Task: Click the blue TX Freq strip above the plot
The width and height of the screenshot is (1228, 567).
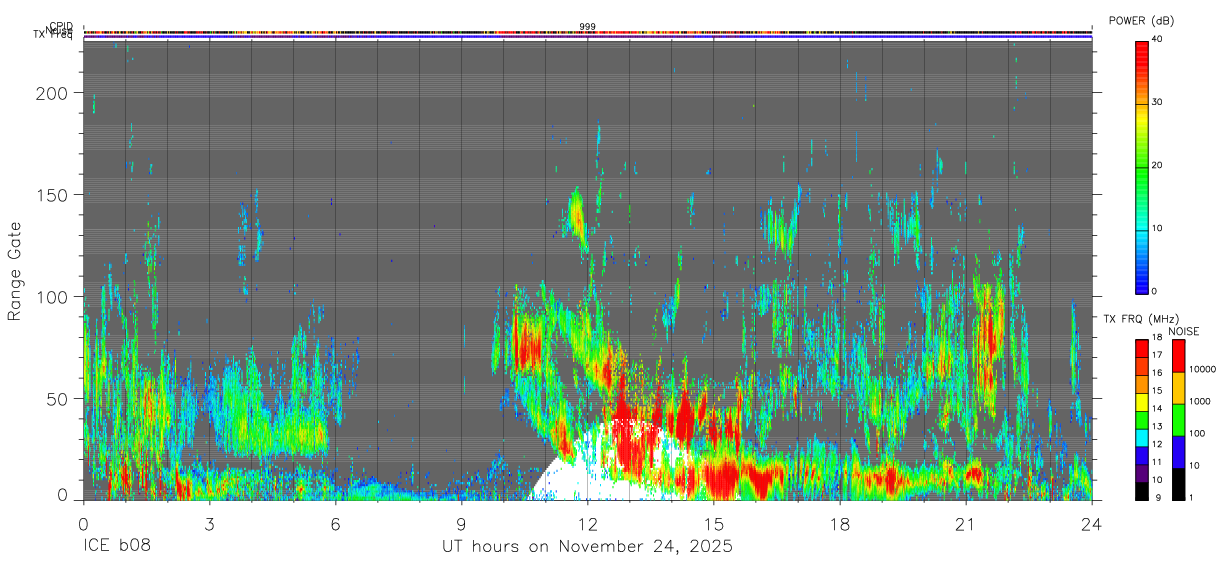Action: tap(587, 38)
